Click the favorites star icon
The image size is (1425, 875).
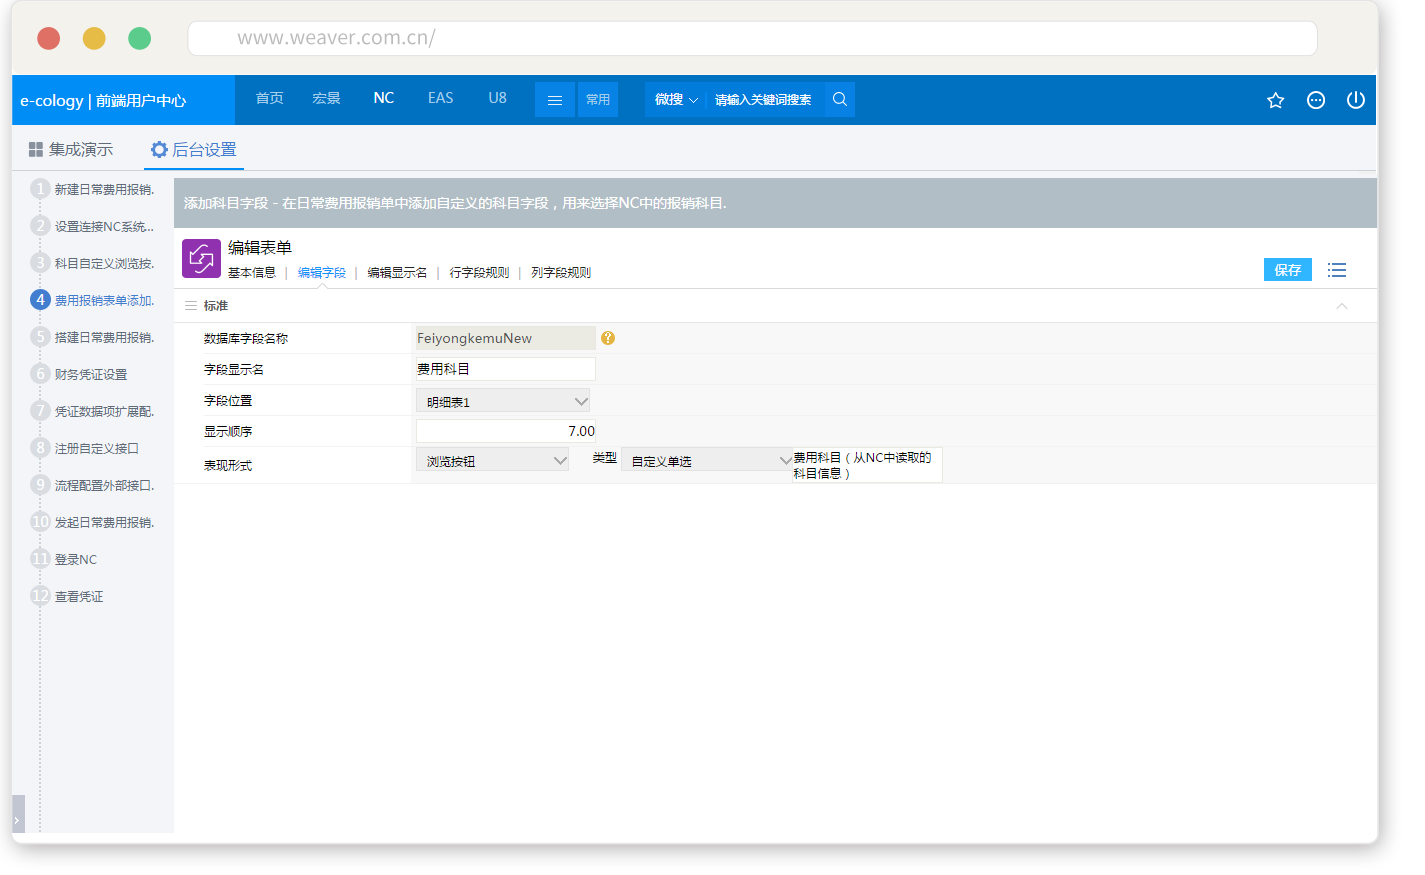point(1275,100)
